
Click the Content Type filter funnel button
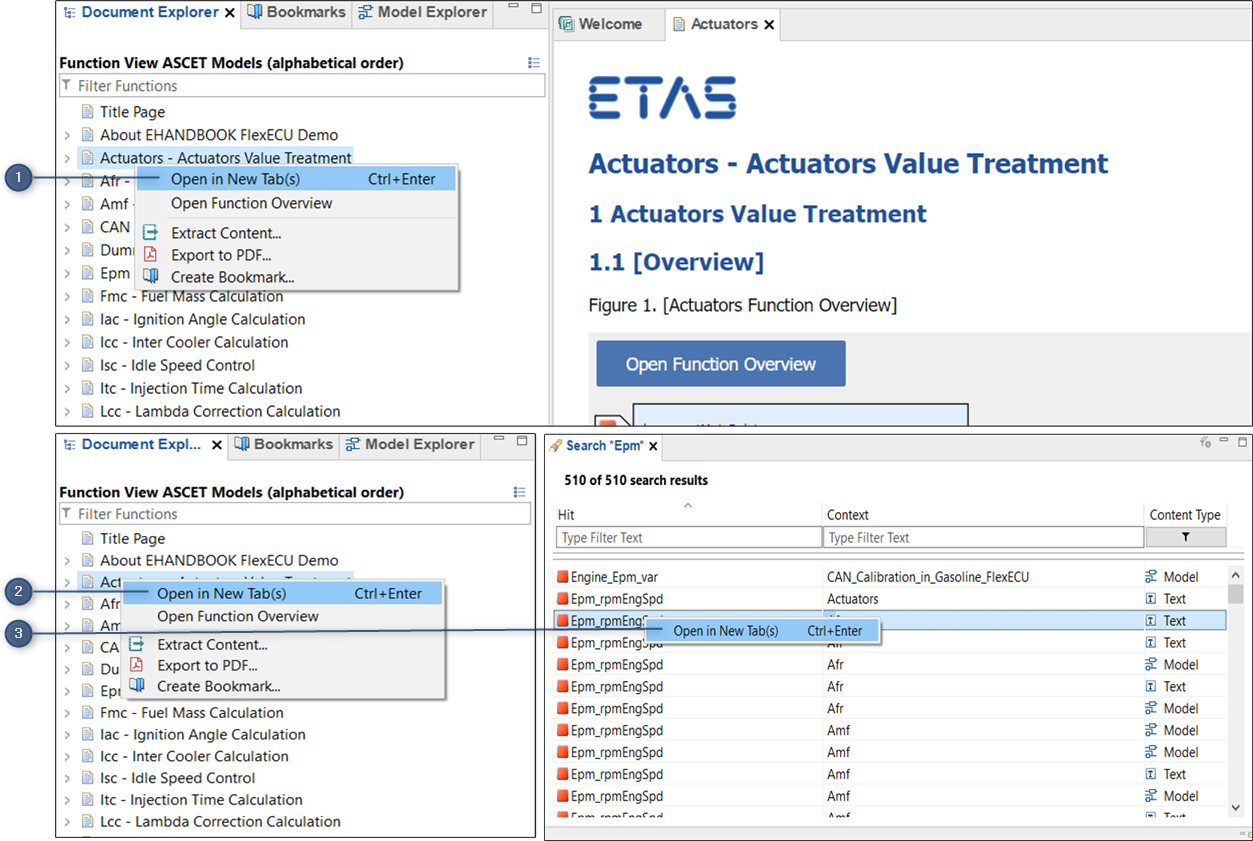[1185, 537]
